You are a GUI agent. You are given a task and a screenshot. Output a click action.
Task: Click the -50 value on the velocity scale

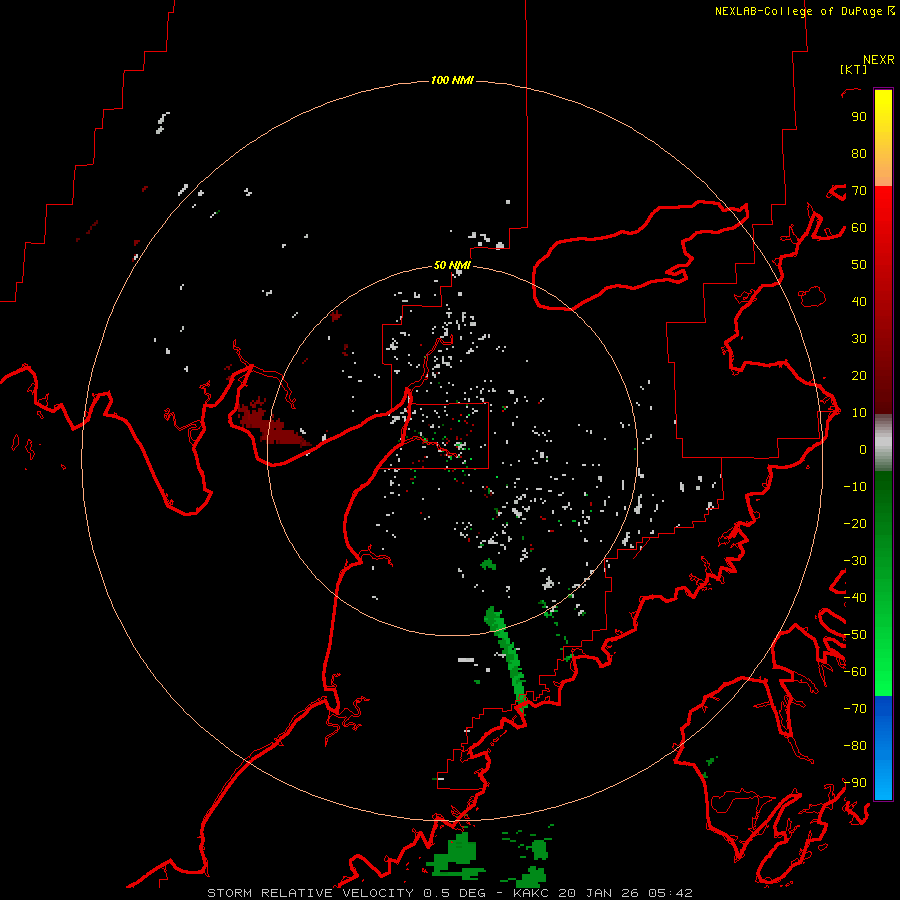point(855,635)
